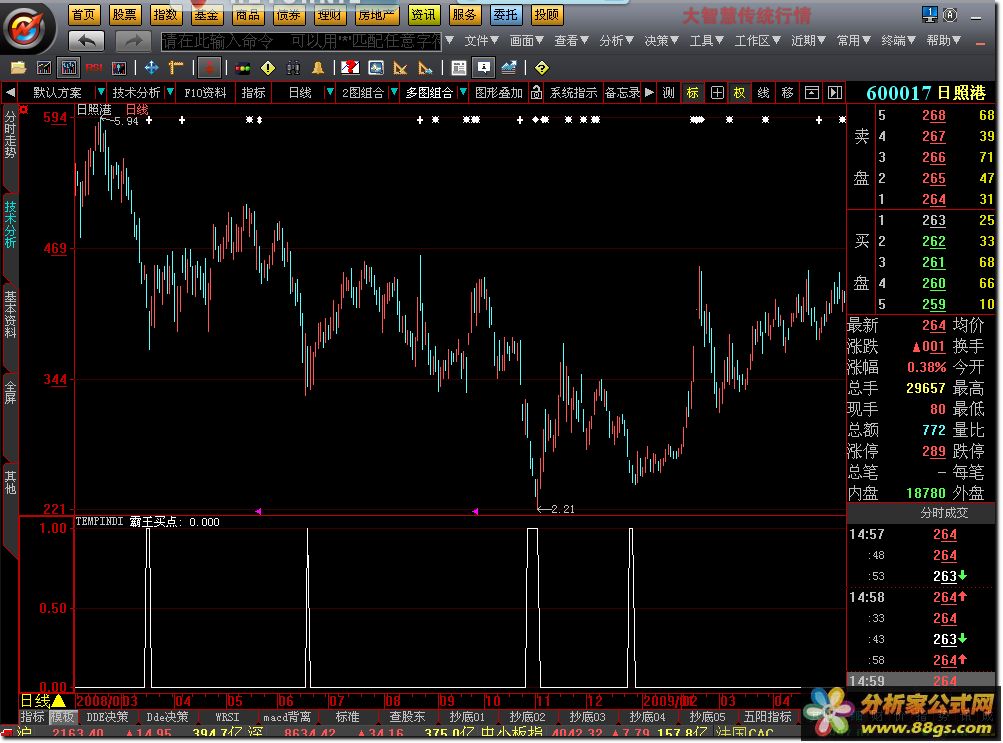Open the 2图组合 dropdown arrow
Viewport: 1003px width, 743px height.
(x=393, y=93)
